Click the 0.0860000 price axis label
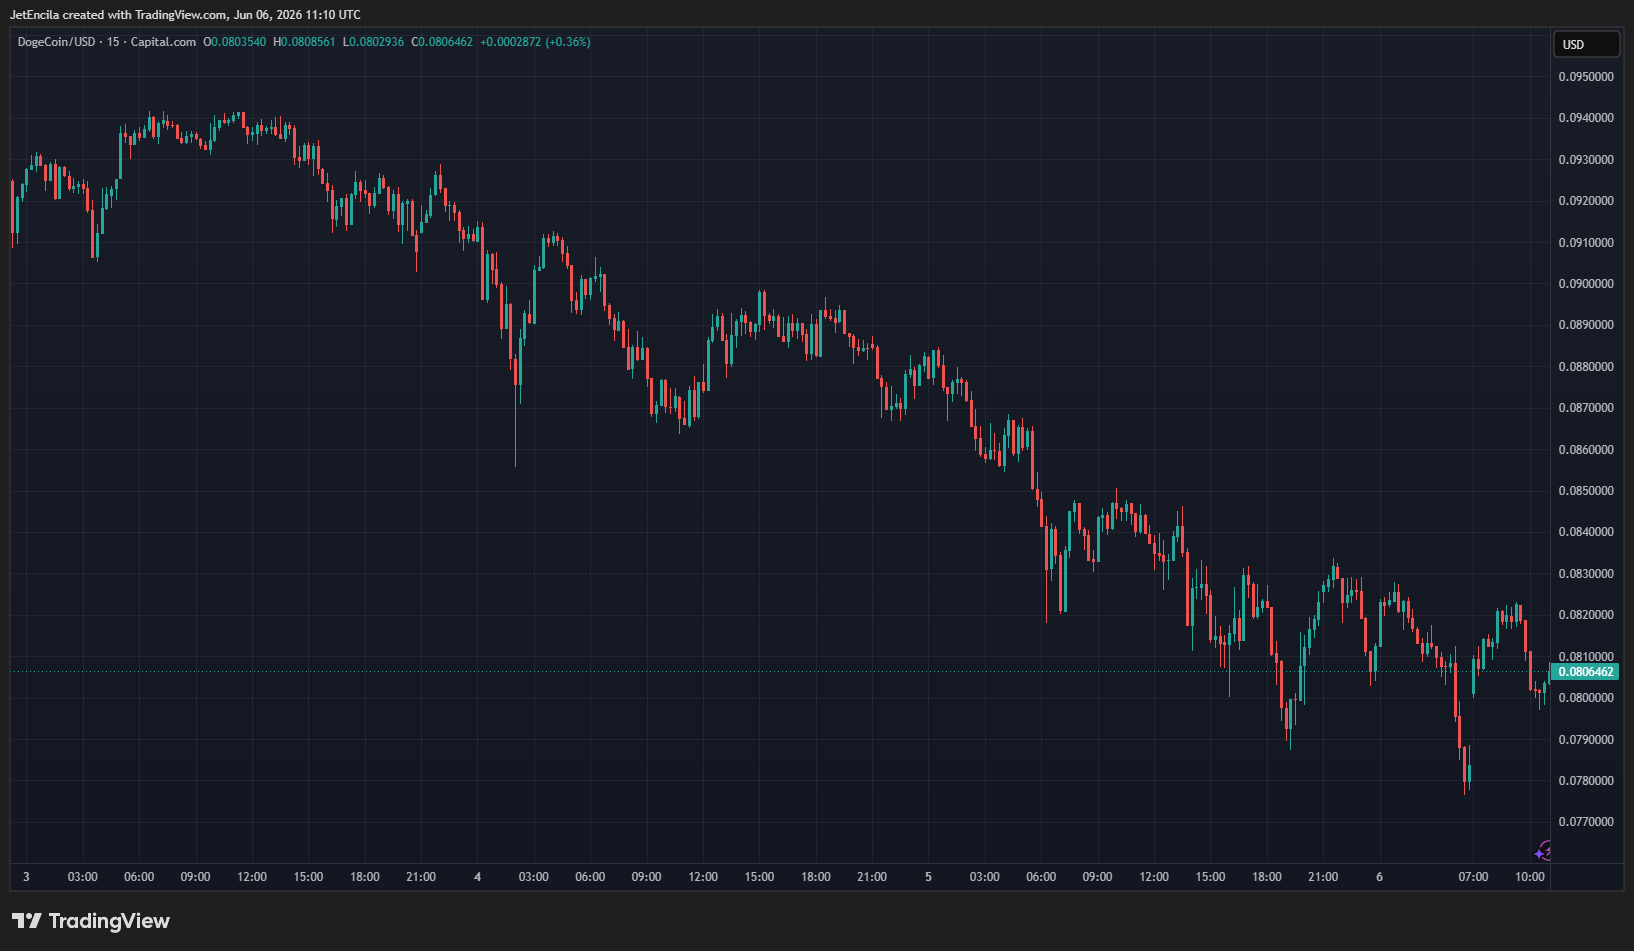Viewport: 1634px width, 951px height. pos(1586,450)
